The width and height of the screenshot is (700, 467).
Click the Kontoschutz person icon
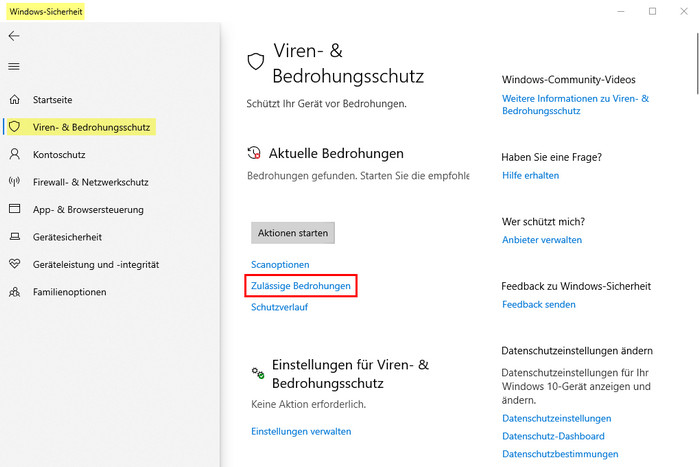click(x=15, y=154)
